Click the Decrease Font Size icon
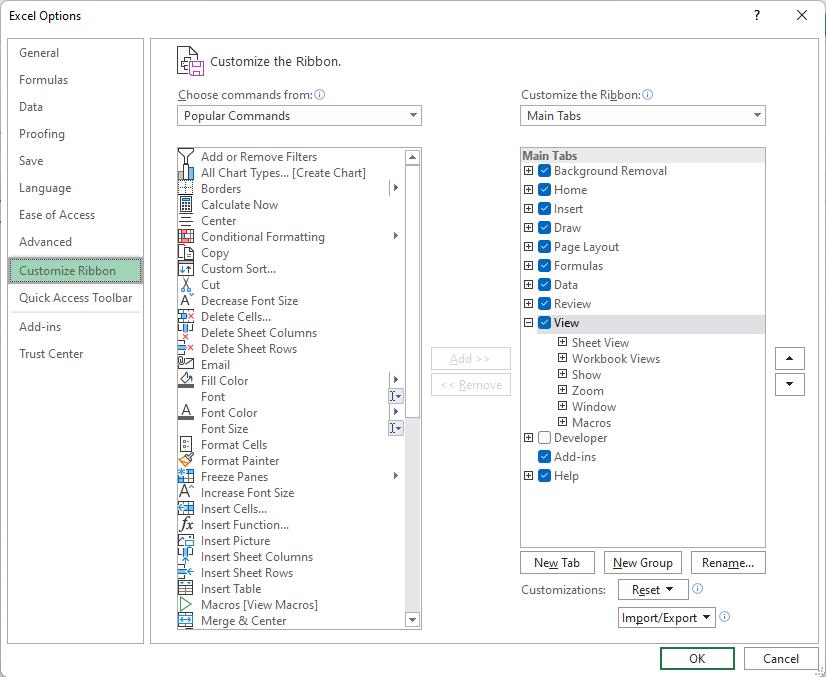 (x=185, y=301)
